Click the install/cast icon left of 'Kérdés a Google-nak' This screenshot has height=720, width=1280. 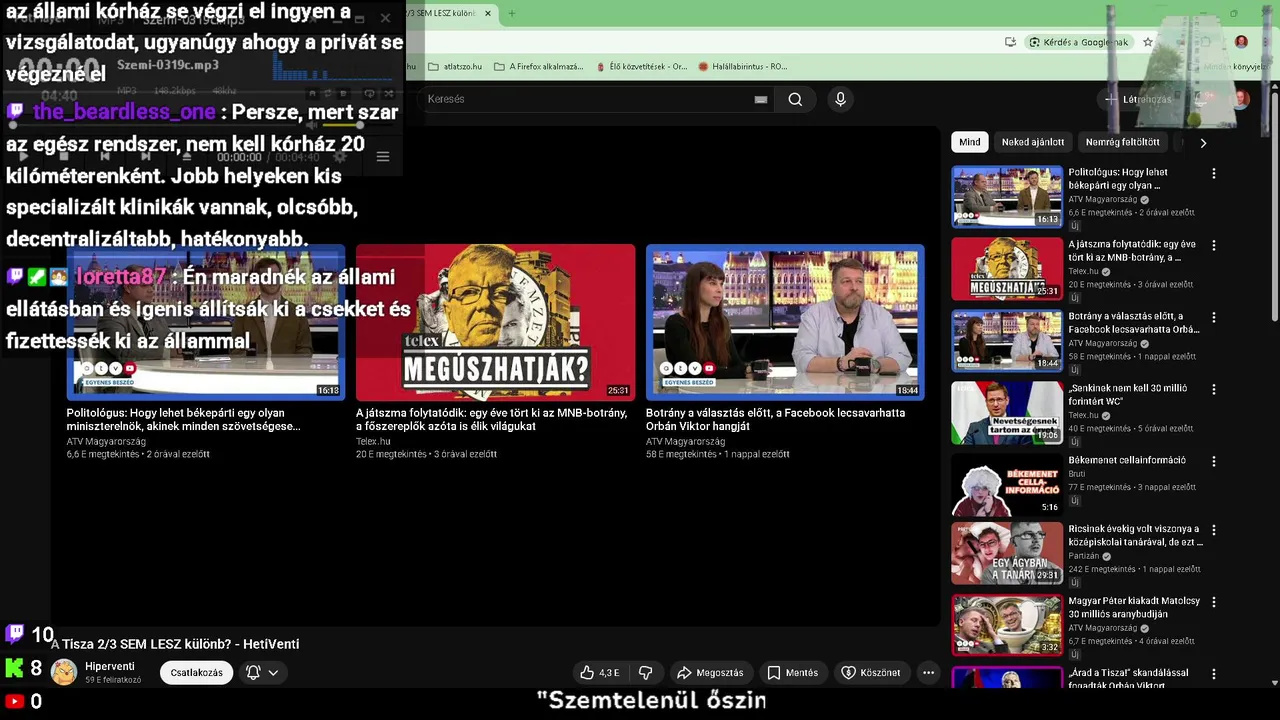(x=1010, y=42)
